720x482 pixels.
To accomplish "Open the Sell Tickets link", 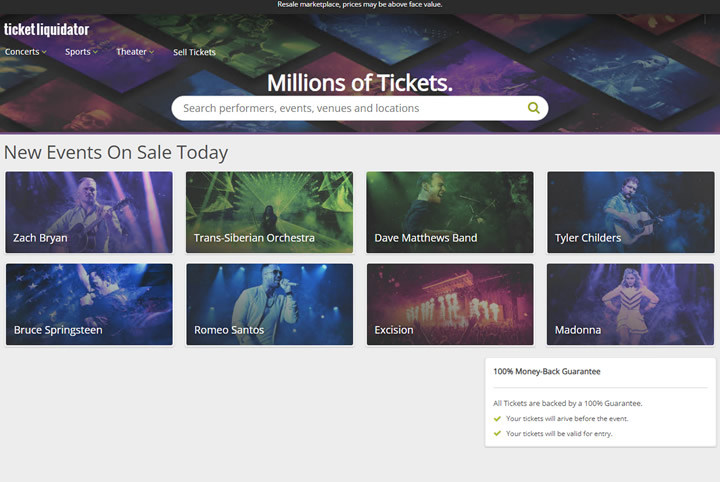I will 194,52.
